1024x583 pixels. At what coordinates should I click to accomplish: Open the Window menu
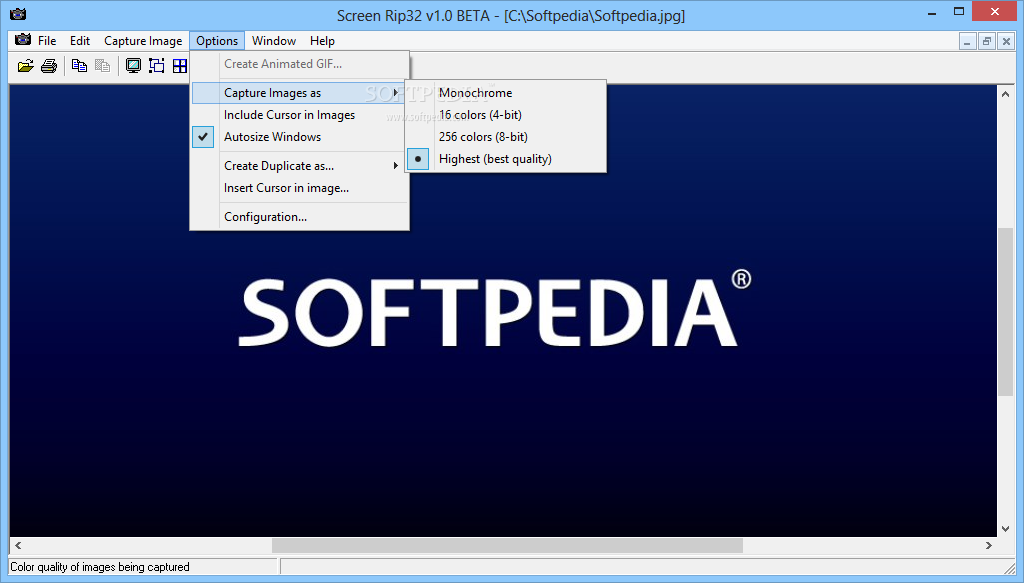pos(274,40)
